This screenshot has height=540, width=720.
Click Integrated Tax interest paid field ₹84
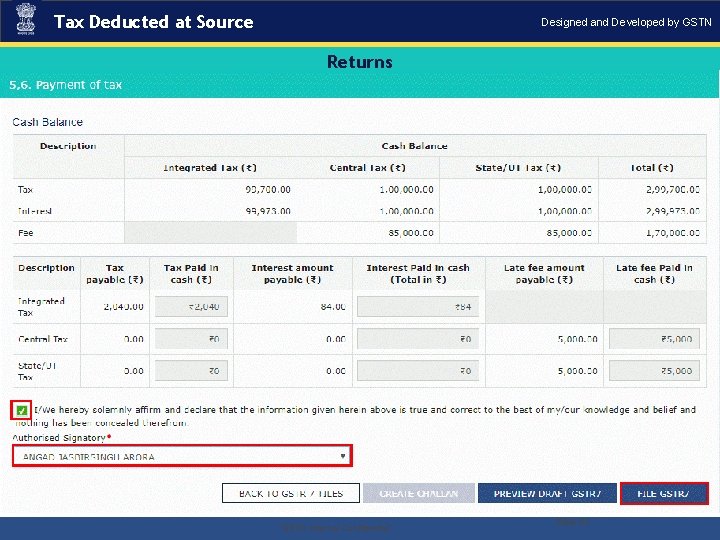[418, 307]
